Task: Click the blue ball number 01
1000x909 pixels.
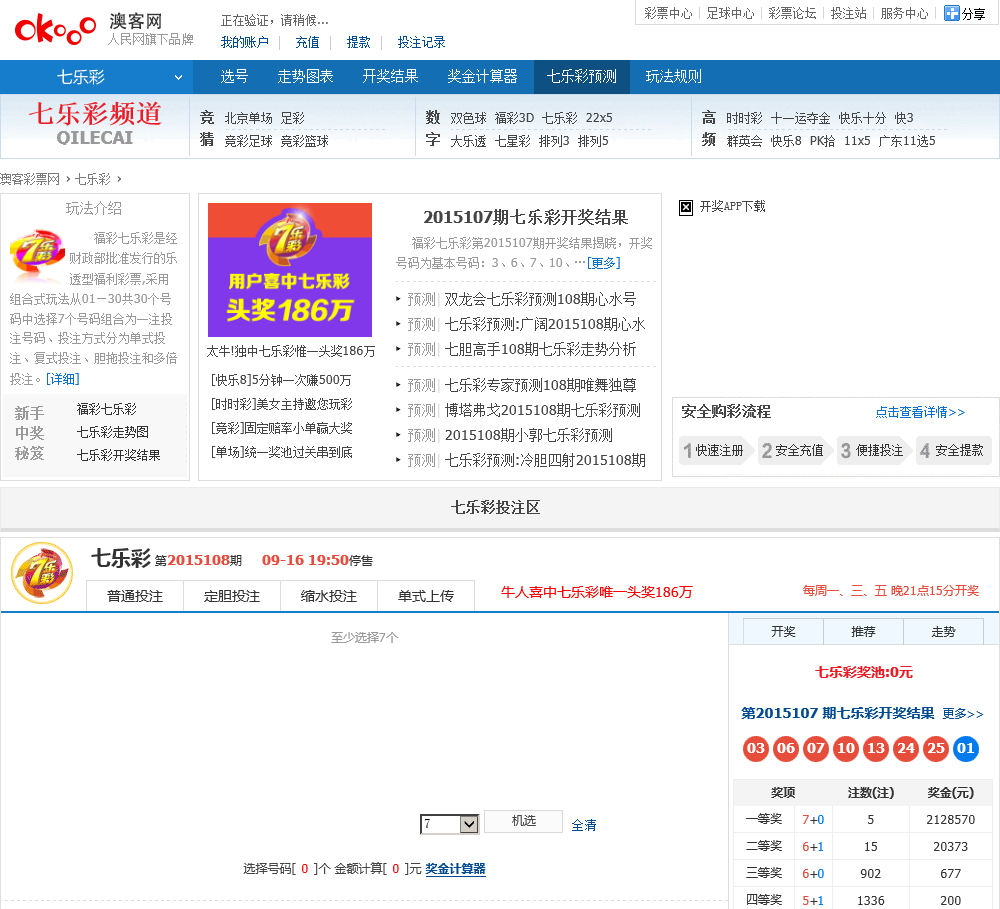Action: (x=966, y=749)
